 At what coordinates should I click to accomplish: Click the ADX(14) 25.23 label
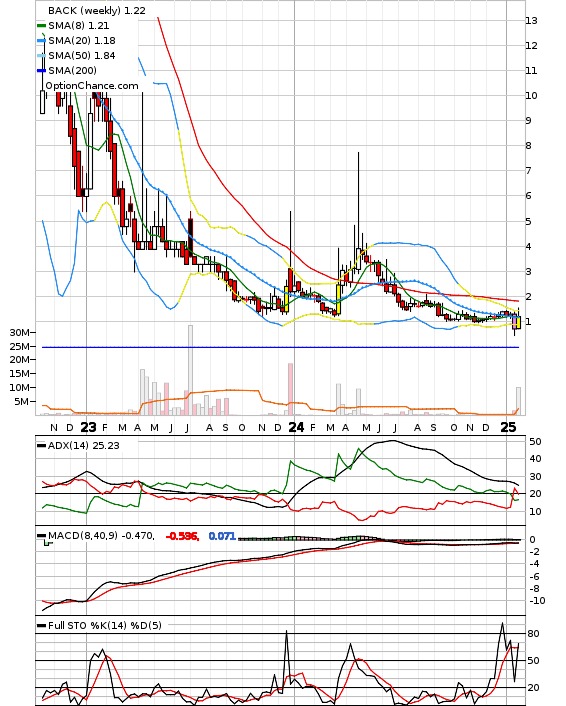(x=84, y=445)
